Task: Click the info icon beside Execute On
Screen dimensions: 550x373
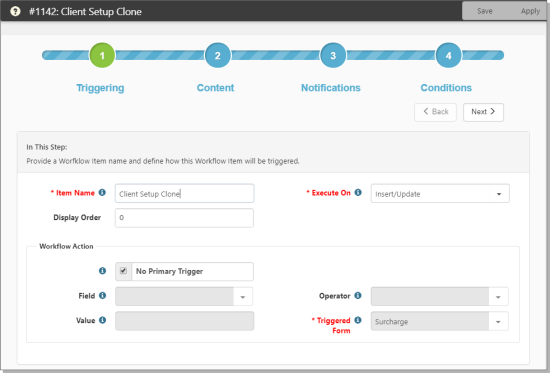Action: (358, 192)
